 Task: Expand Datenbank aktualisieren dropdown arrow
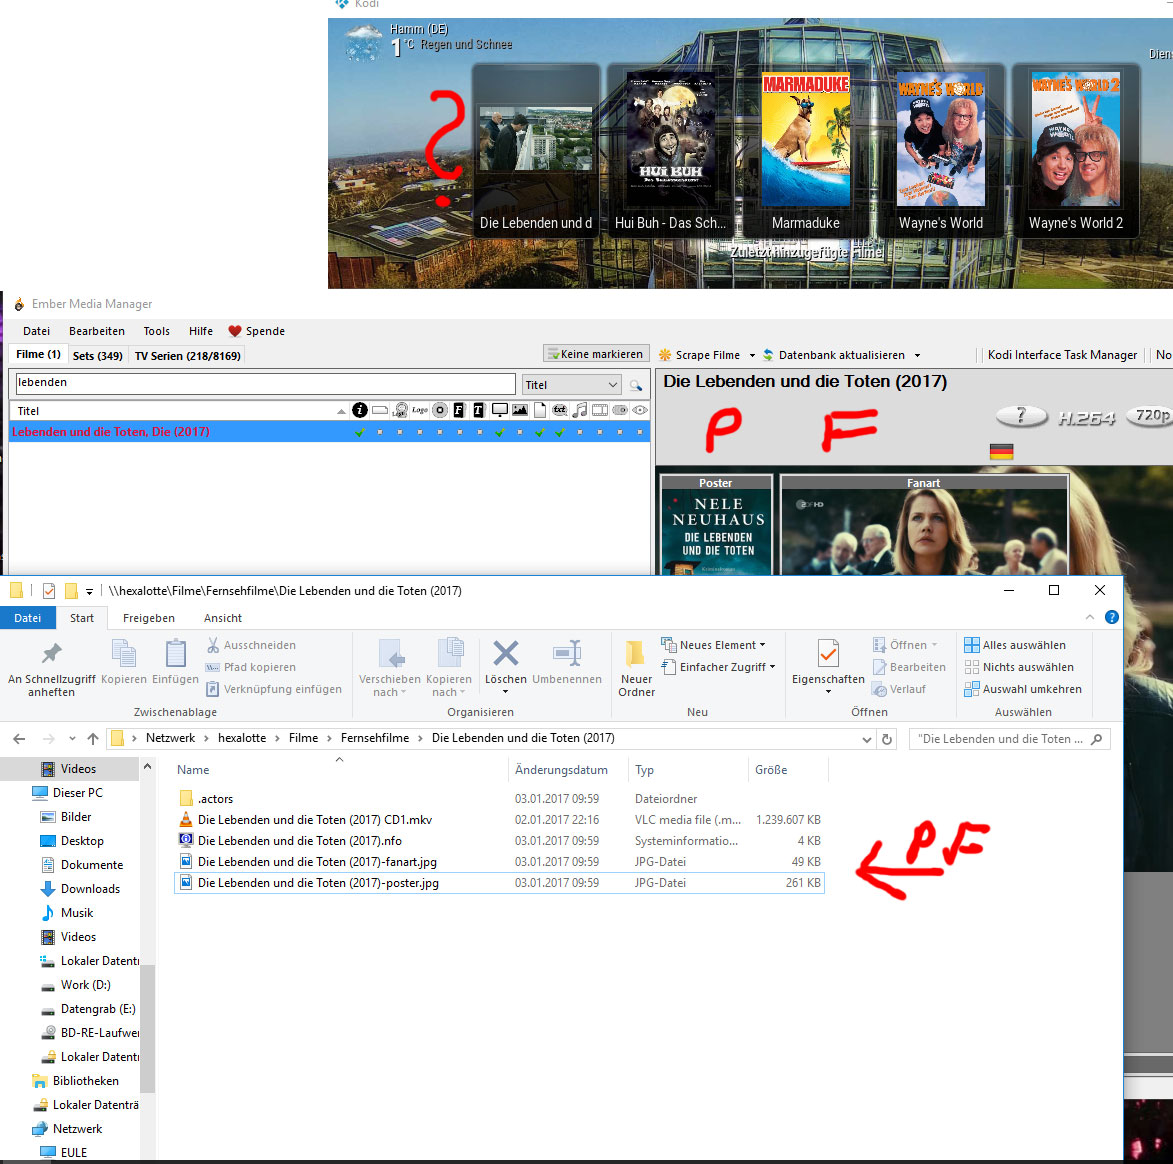click(x=917, y=355)
